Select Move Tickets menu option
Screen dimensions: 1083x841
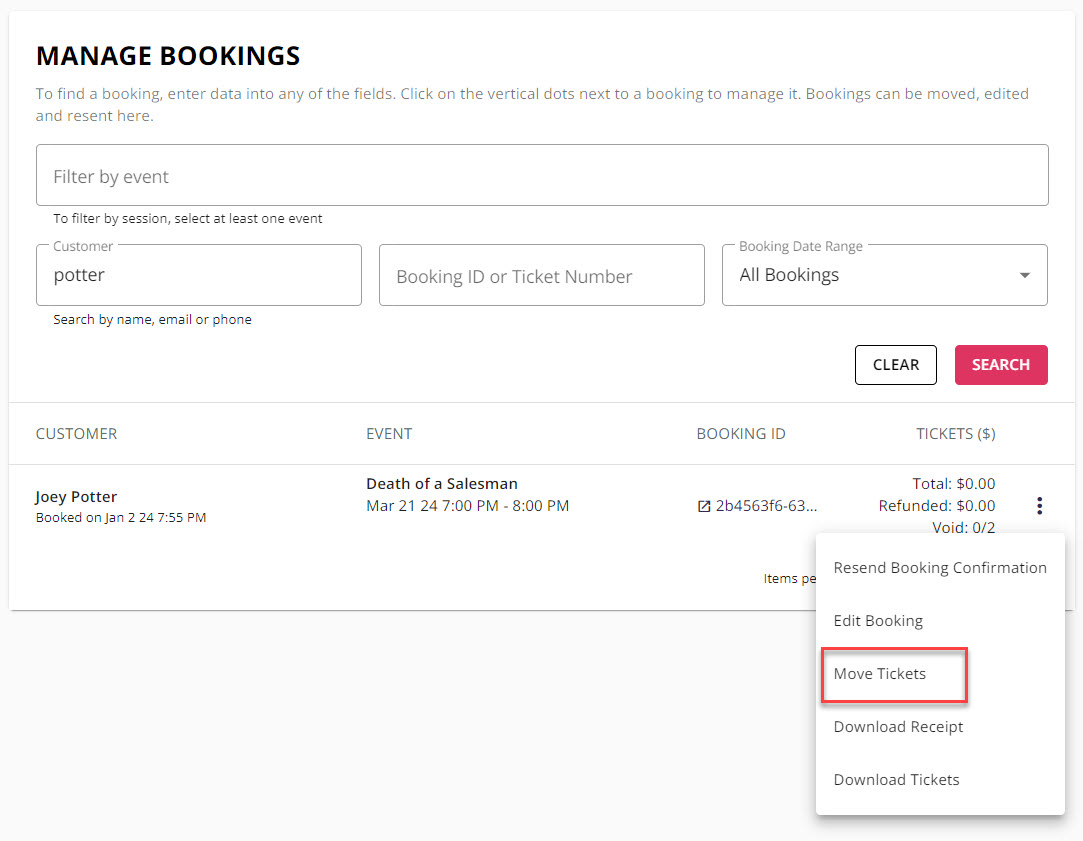click(x=939, y=674)
